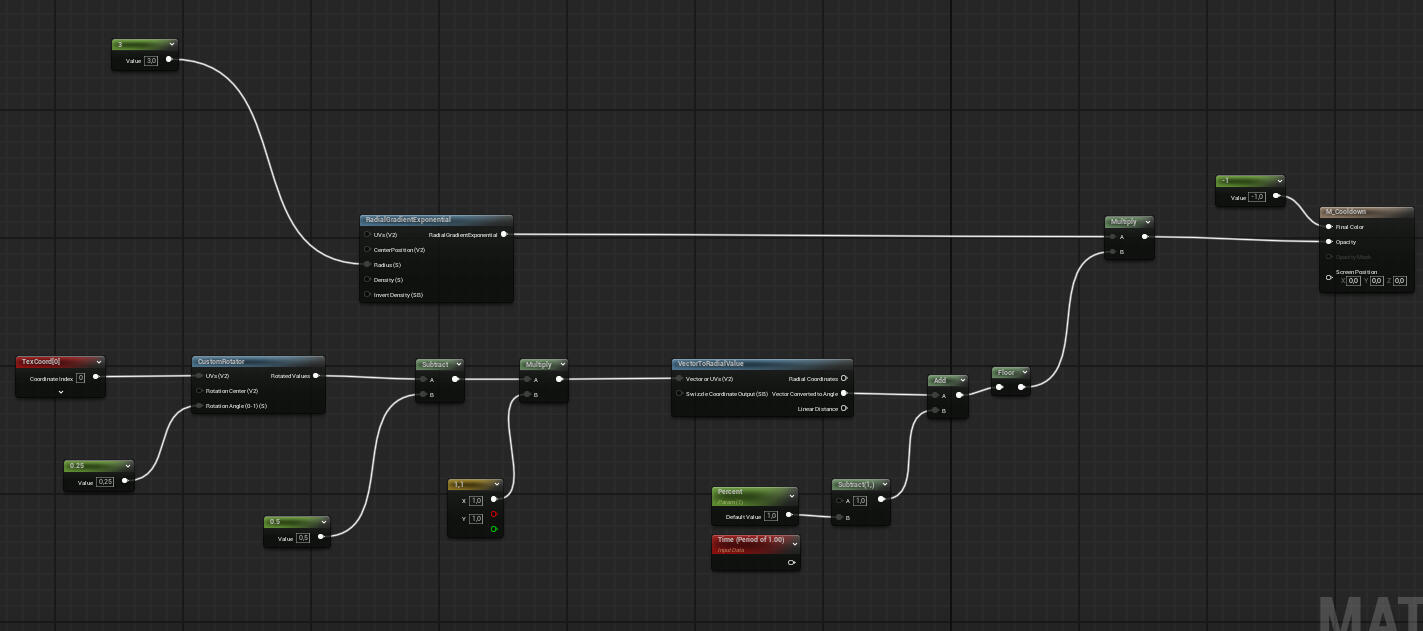The height and width of the screenshot is (631, 1423).
Task: Click the Rotated Values output pin
Action: 316,376
